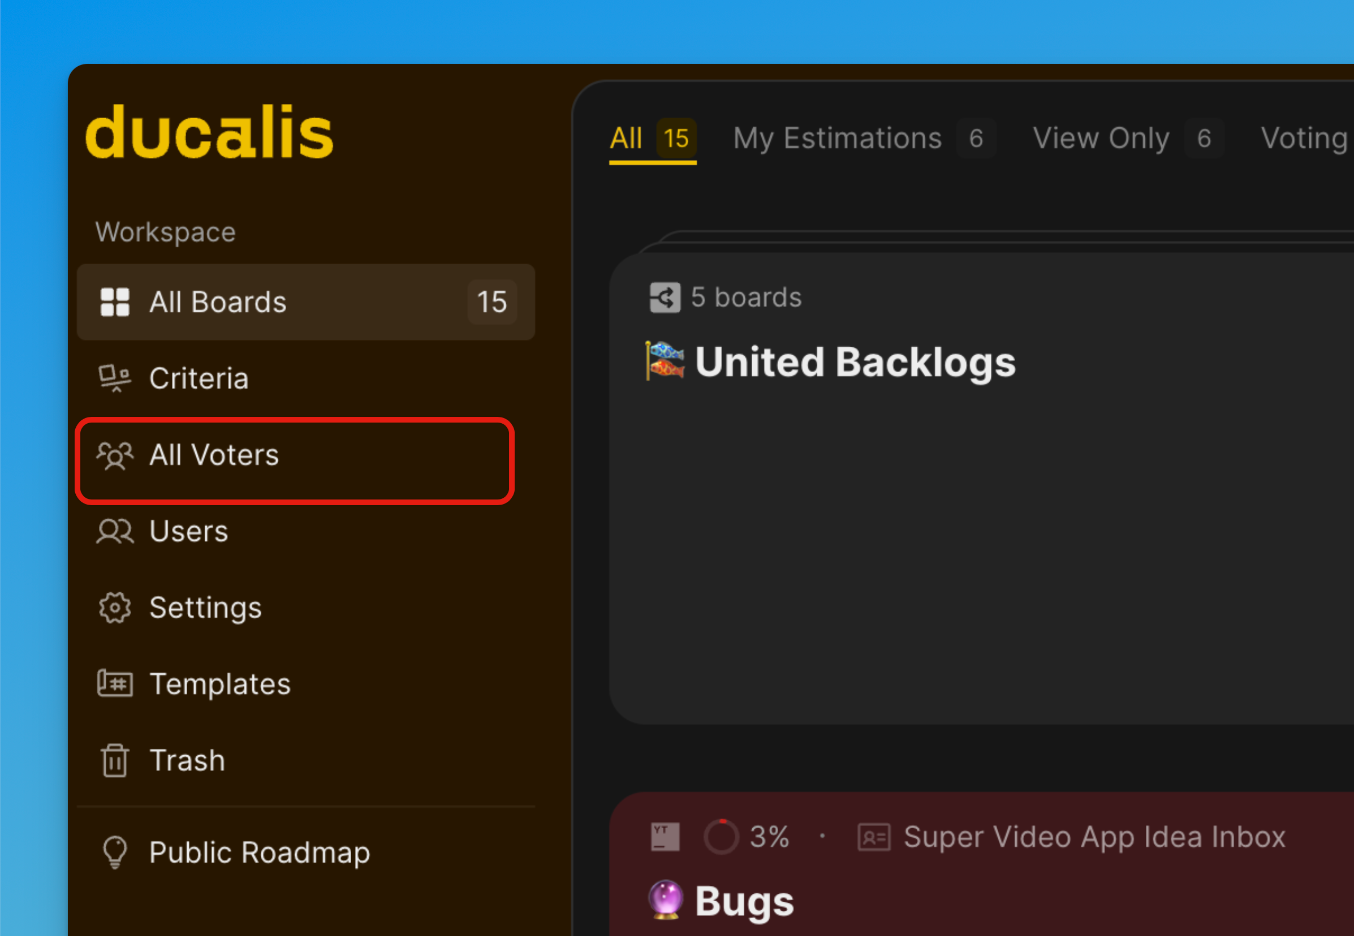1354x936 pixels.
Task: Click the Settings gear icon
Action: [x=115, y=607]
